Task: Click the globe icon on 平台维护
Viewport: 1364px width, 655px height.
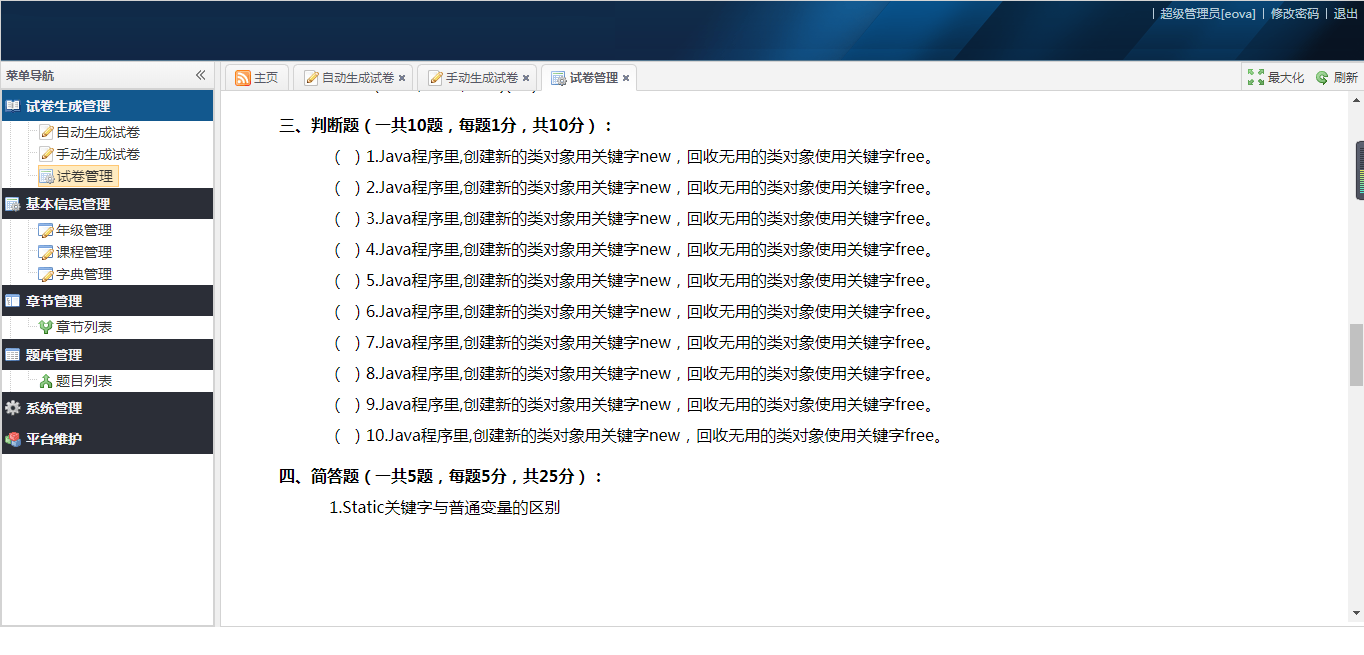Action: [x=13, y=439]
